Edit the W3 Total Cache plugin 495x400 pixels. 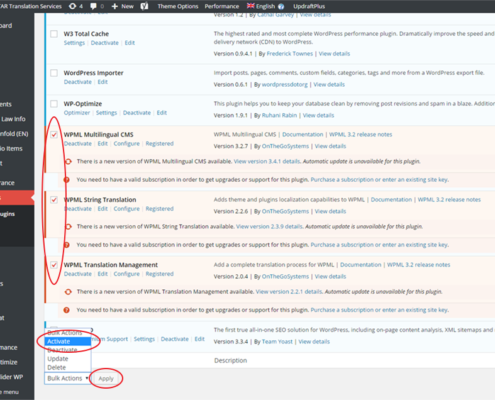coord(130,43)
